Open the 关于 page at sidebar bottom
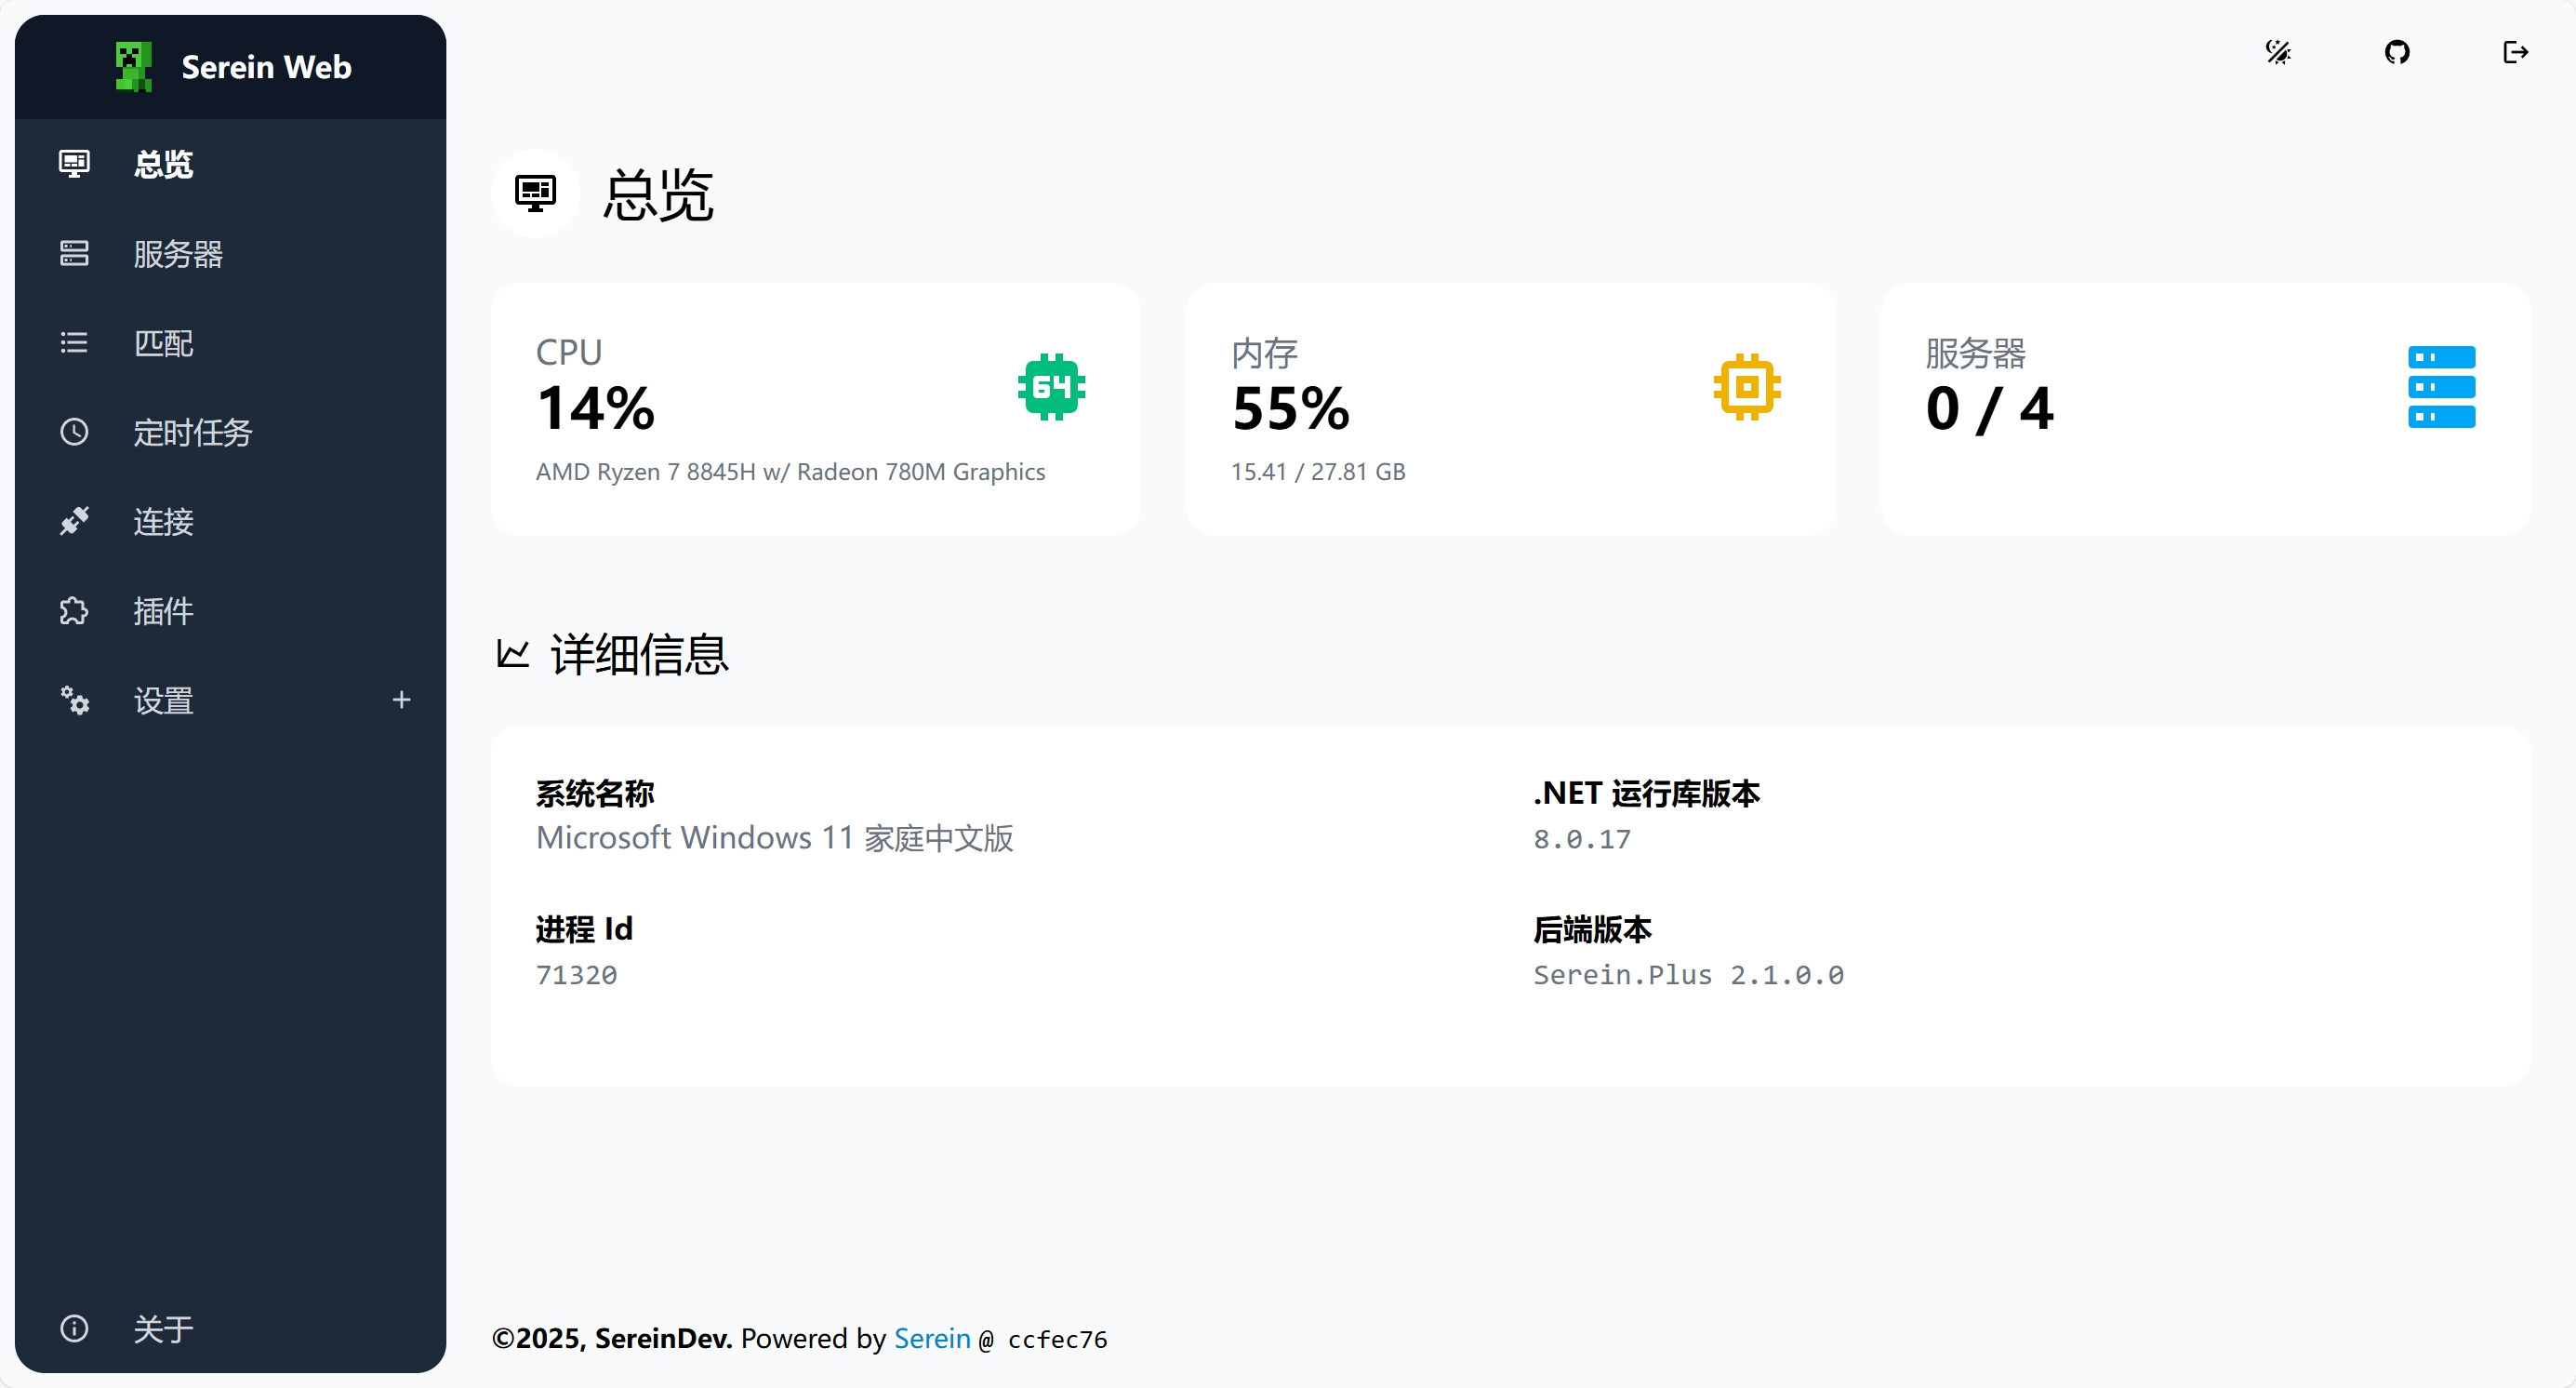This screenshot has height=1388, width=2576. click(x=231, y=1328)
